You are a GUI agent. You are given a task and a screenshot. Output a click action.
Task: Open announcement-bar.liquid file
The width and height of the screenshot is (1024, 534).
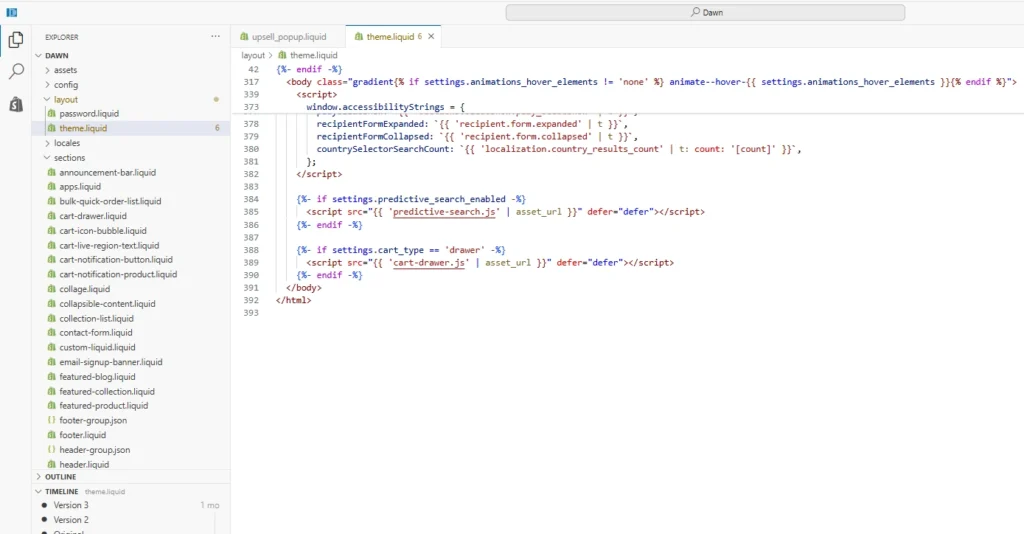(107, 172)
